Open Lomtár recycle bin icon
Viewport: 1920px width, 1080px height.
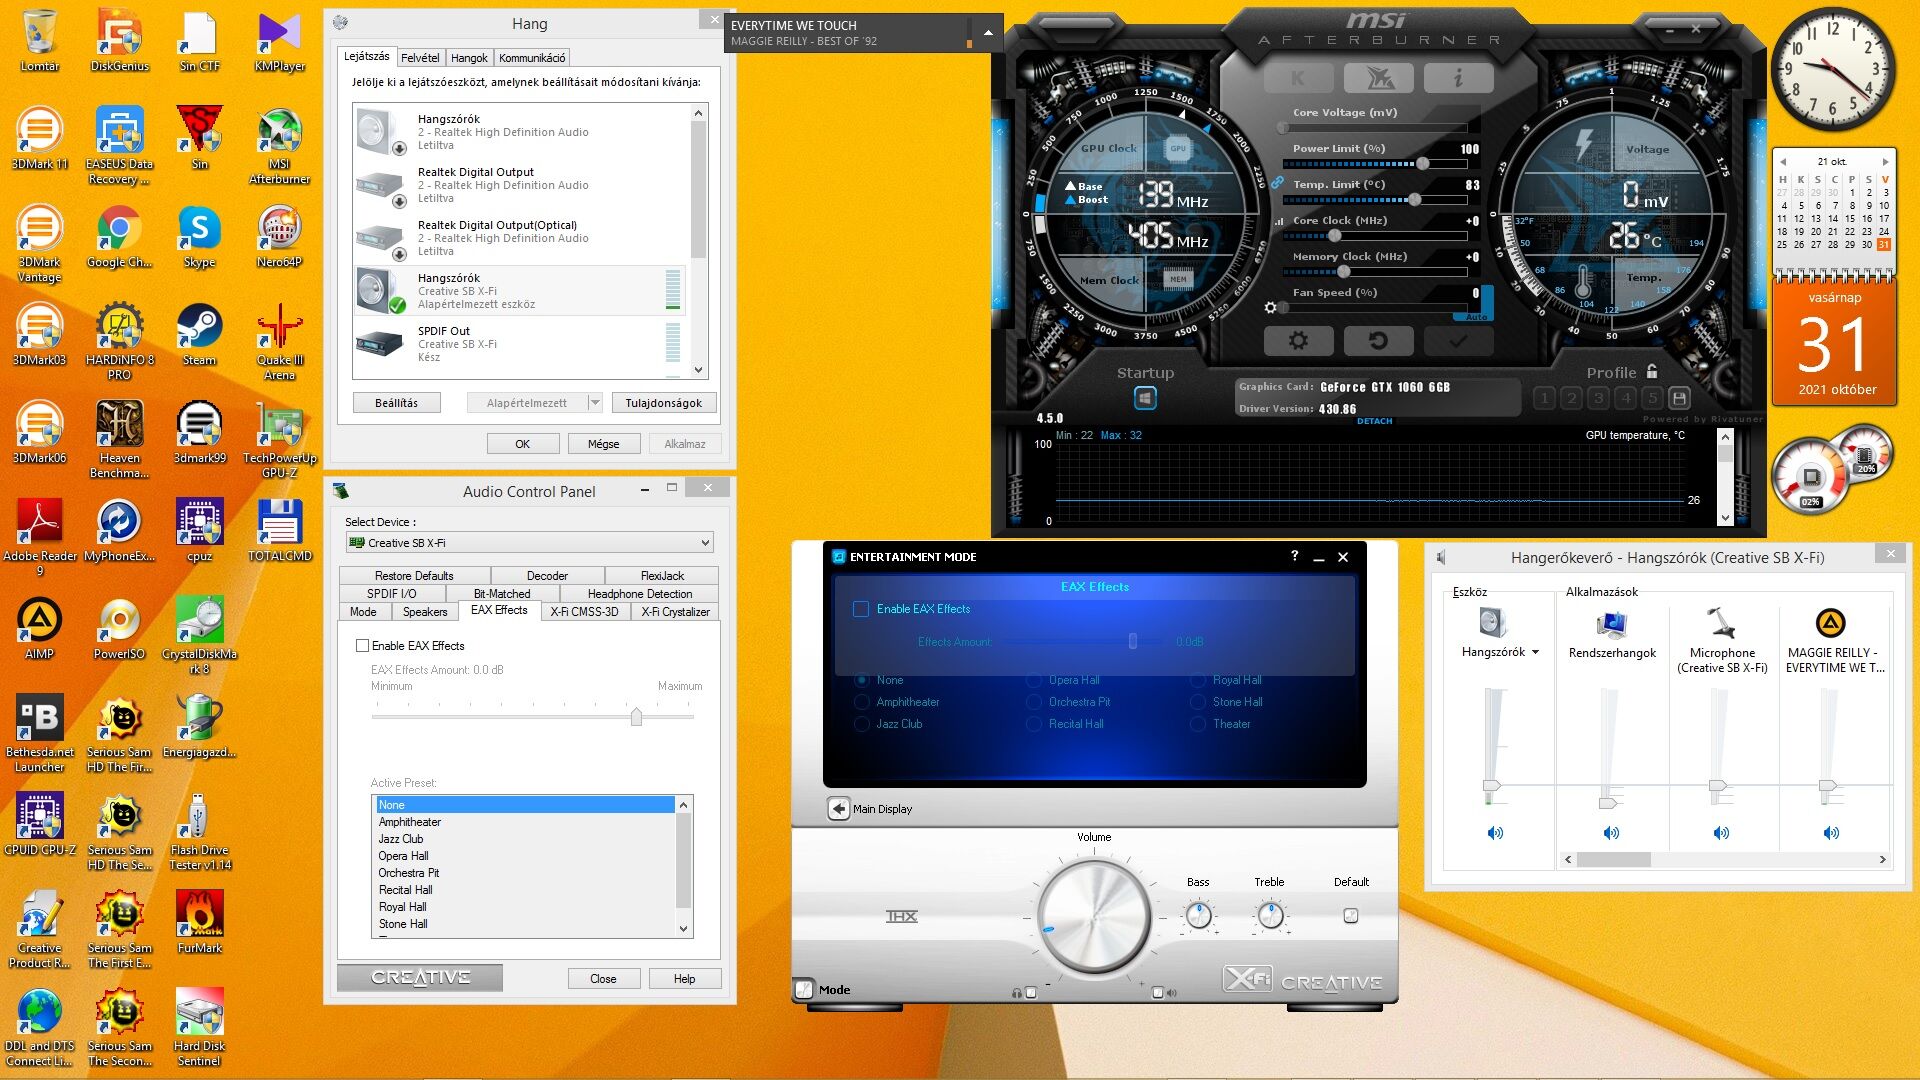pyautogui.click(x=39, y=42)
